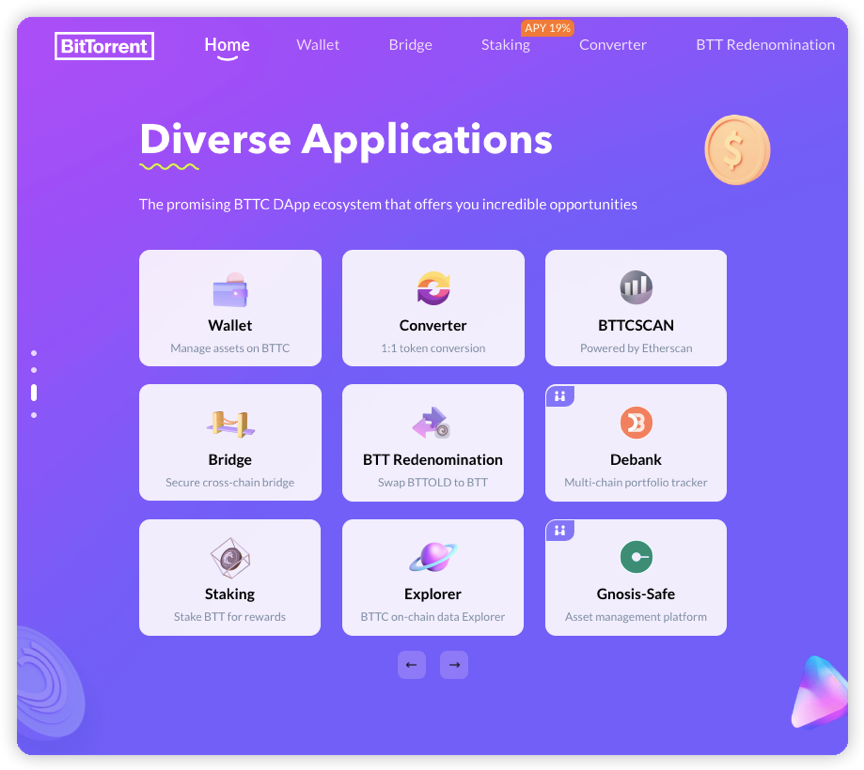
Task: Open BTT Redenomination in top navigation
Action: 765,45
